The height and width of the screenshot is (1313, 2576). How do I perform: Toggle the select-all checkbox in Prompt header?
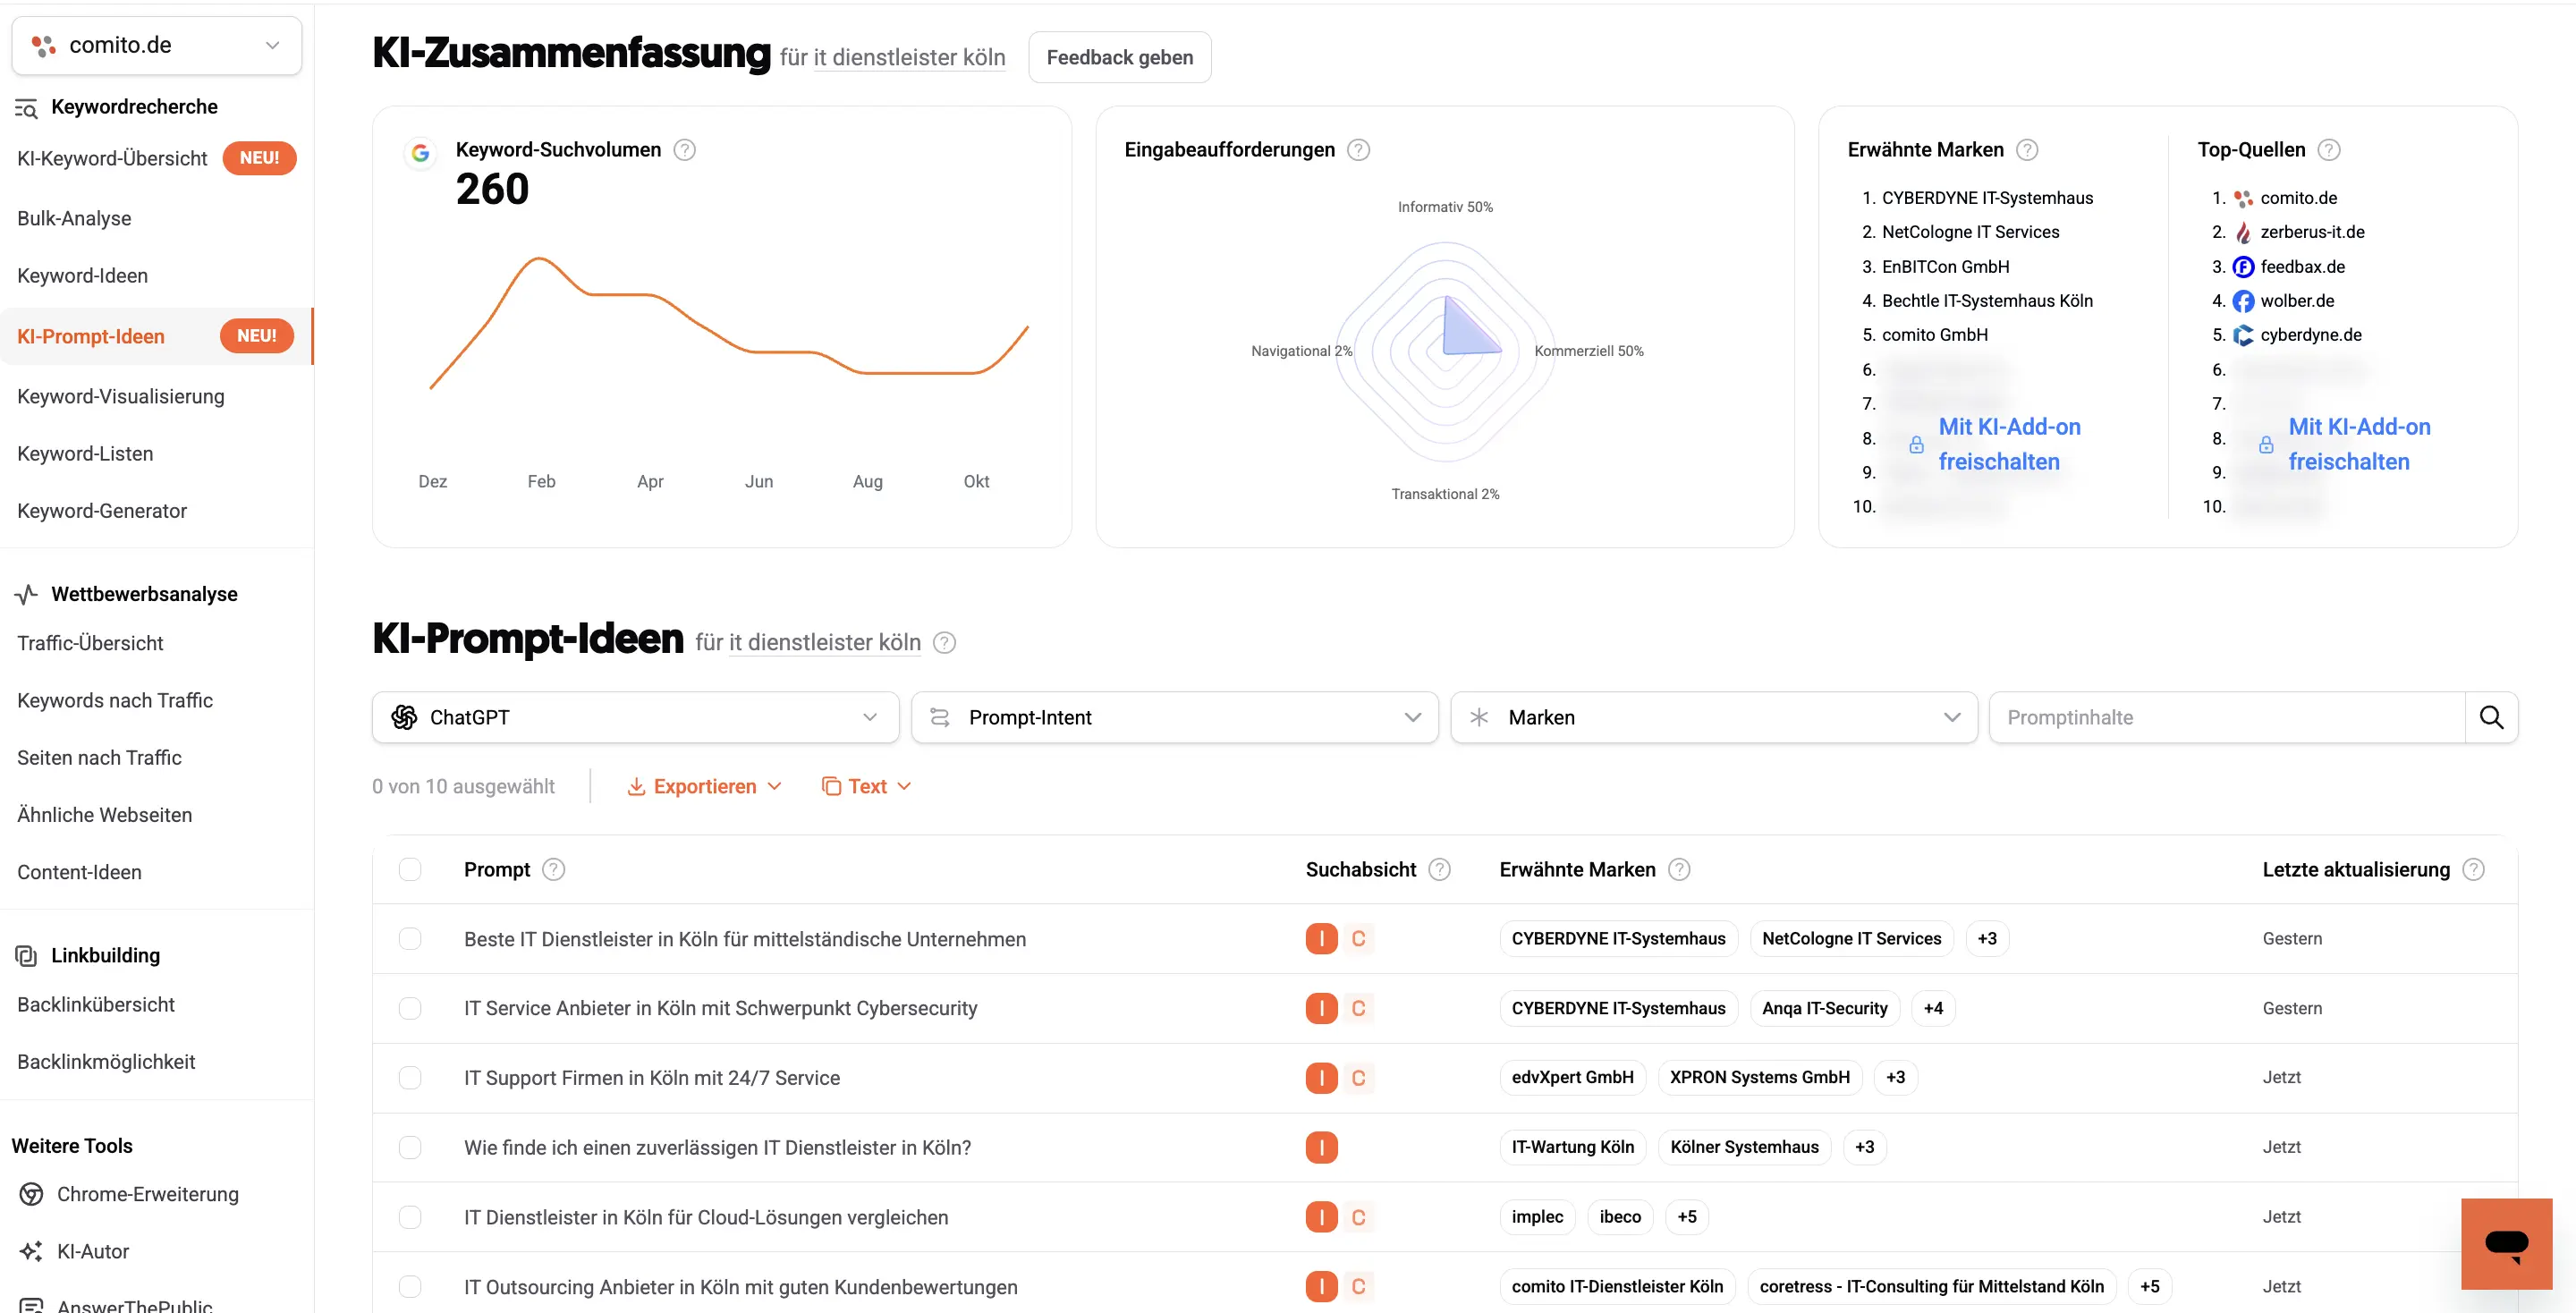pyautogui.click(x=410, y=869)
